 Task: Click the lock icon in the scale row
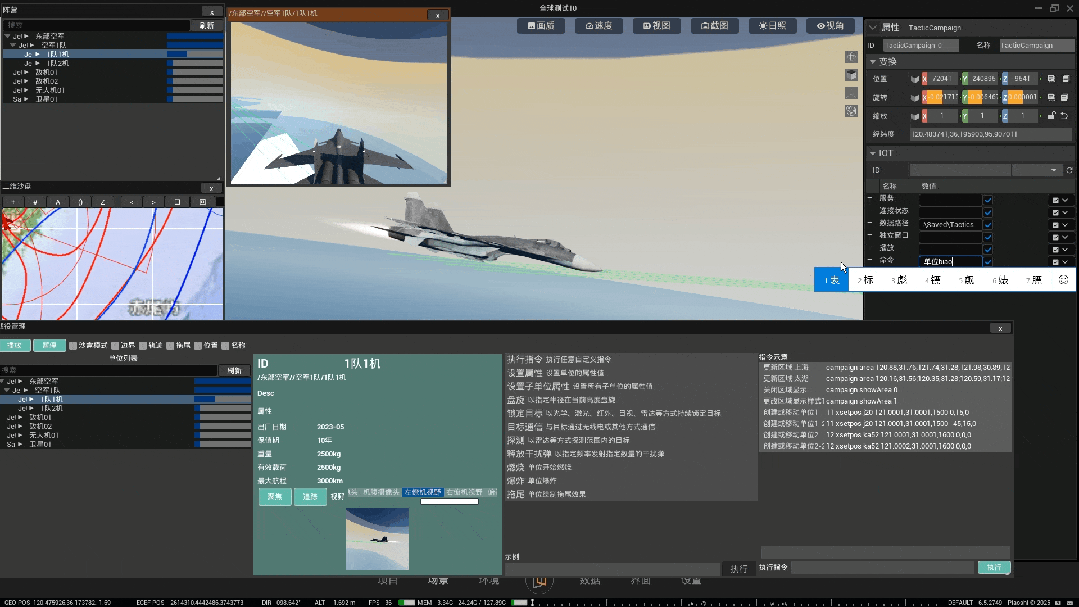1051,116
